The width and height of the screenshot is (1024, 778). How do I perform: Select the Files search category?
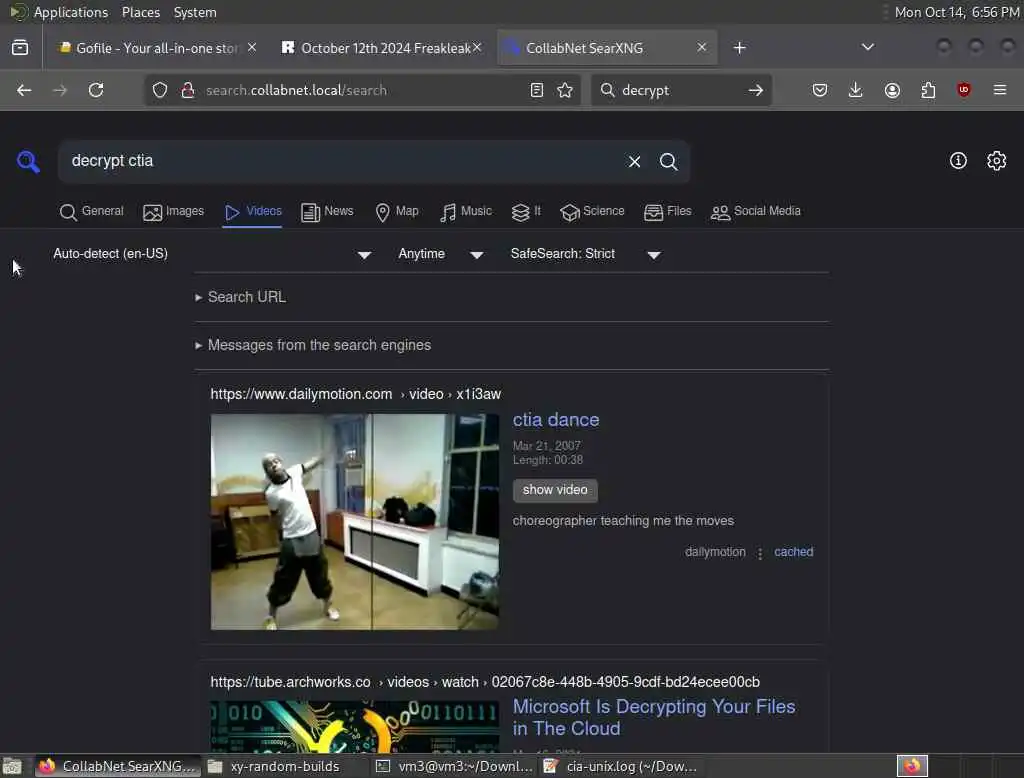[667, 212]
